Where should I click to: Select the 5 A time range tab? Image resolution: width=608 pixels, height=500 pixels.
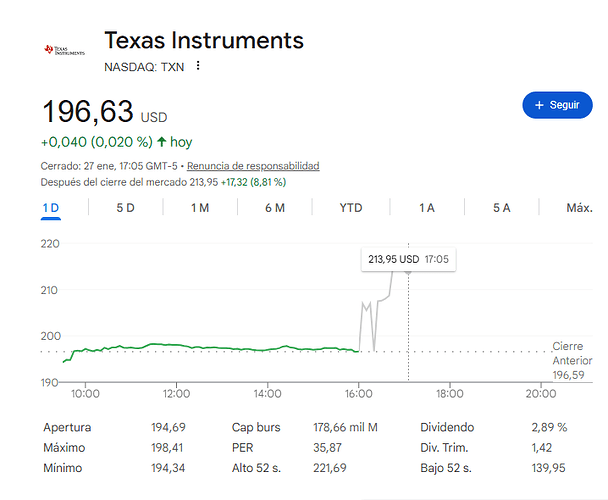tap(502, 208)
